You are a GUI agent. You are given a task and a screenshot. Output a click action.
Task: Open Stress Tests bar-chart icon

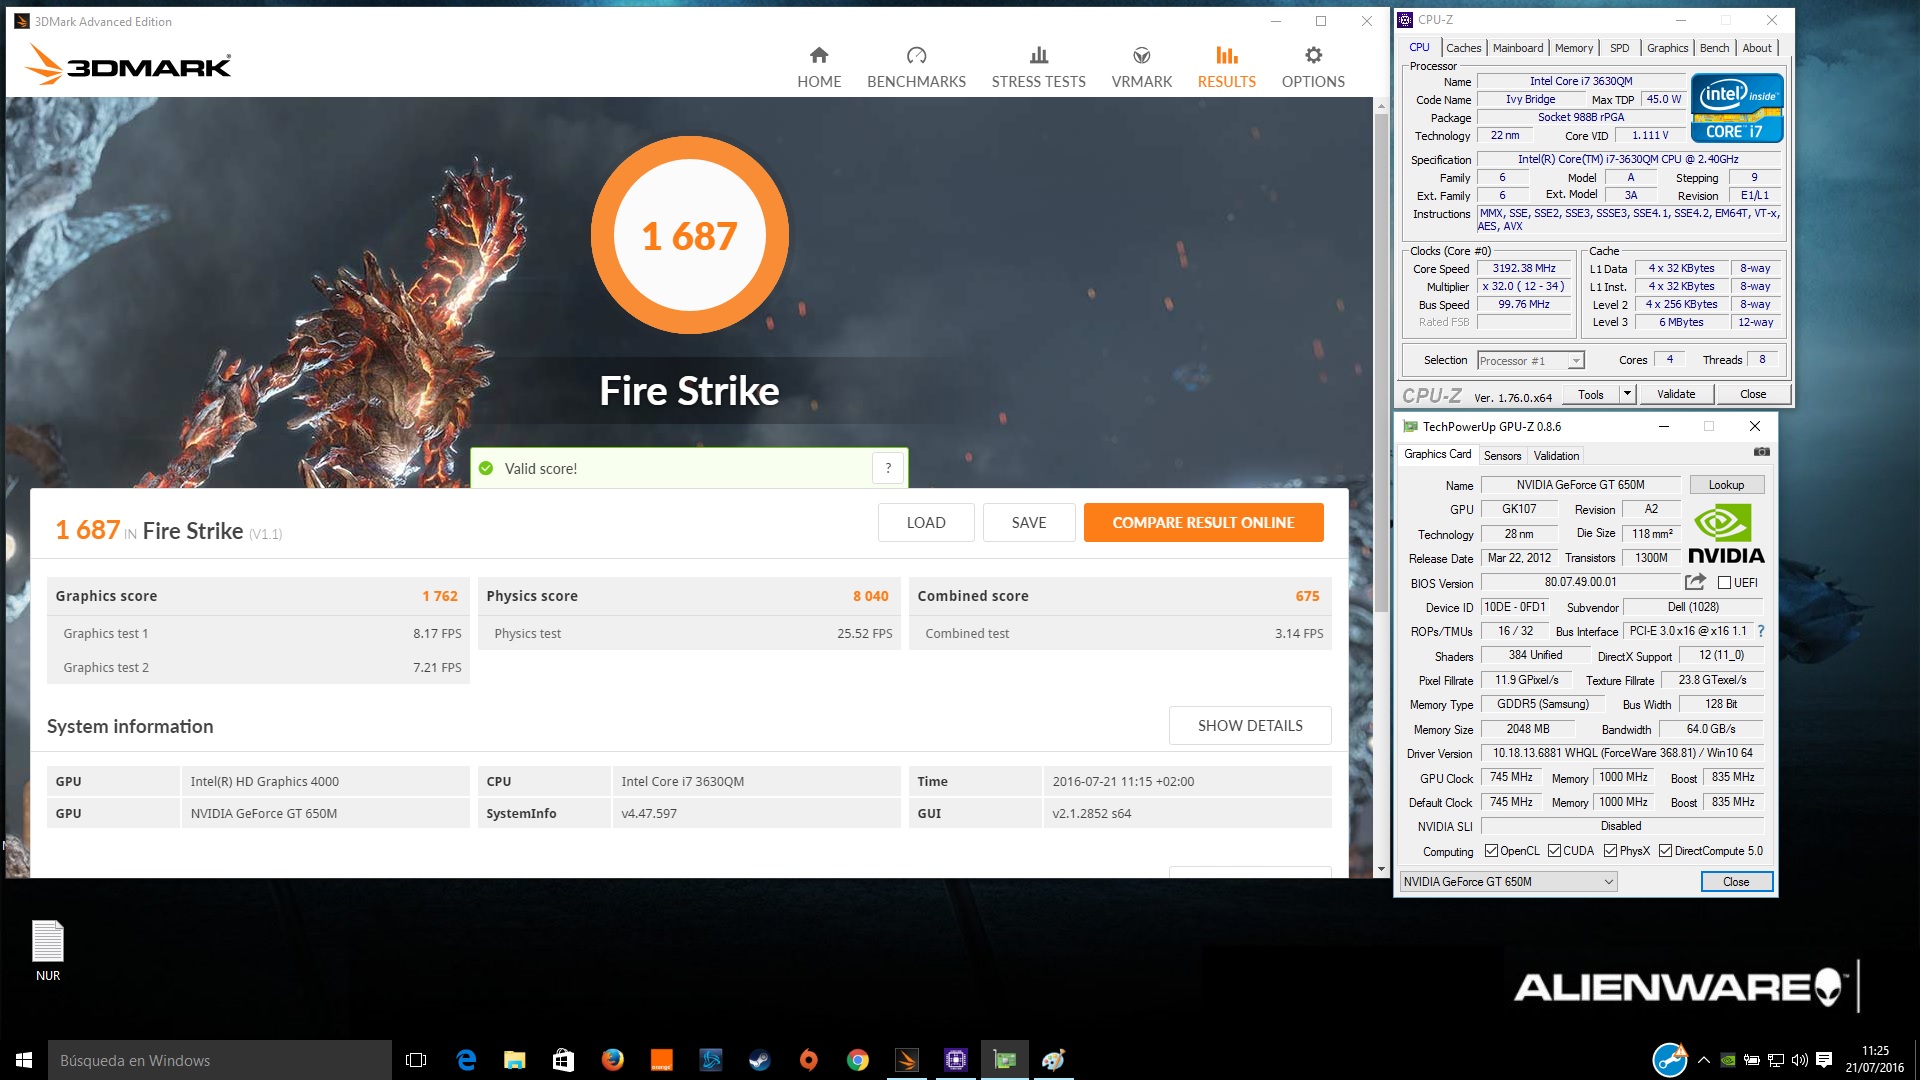pyautogui.click(x=1038, y=56)
